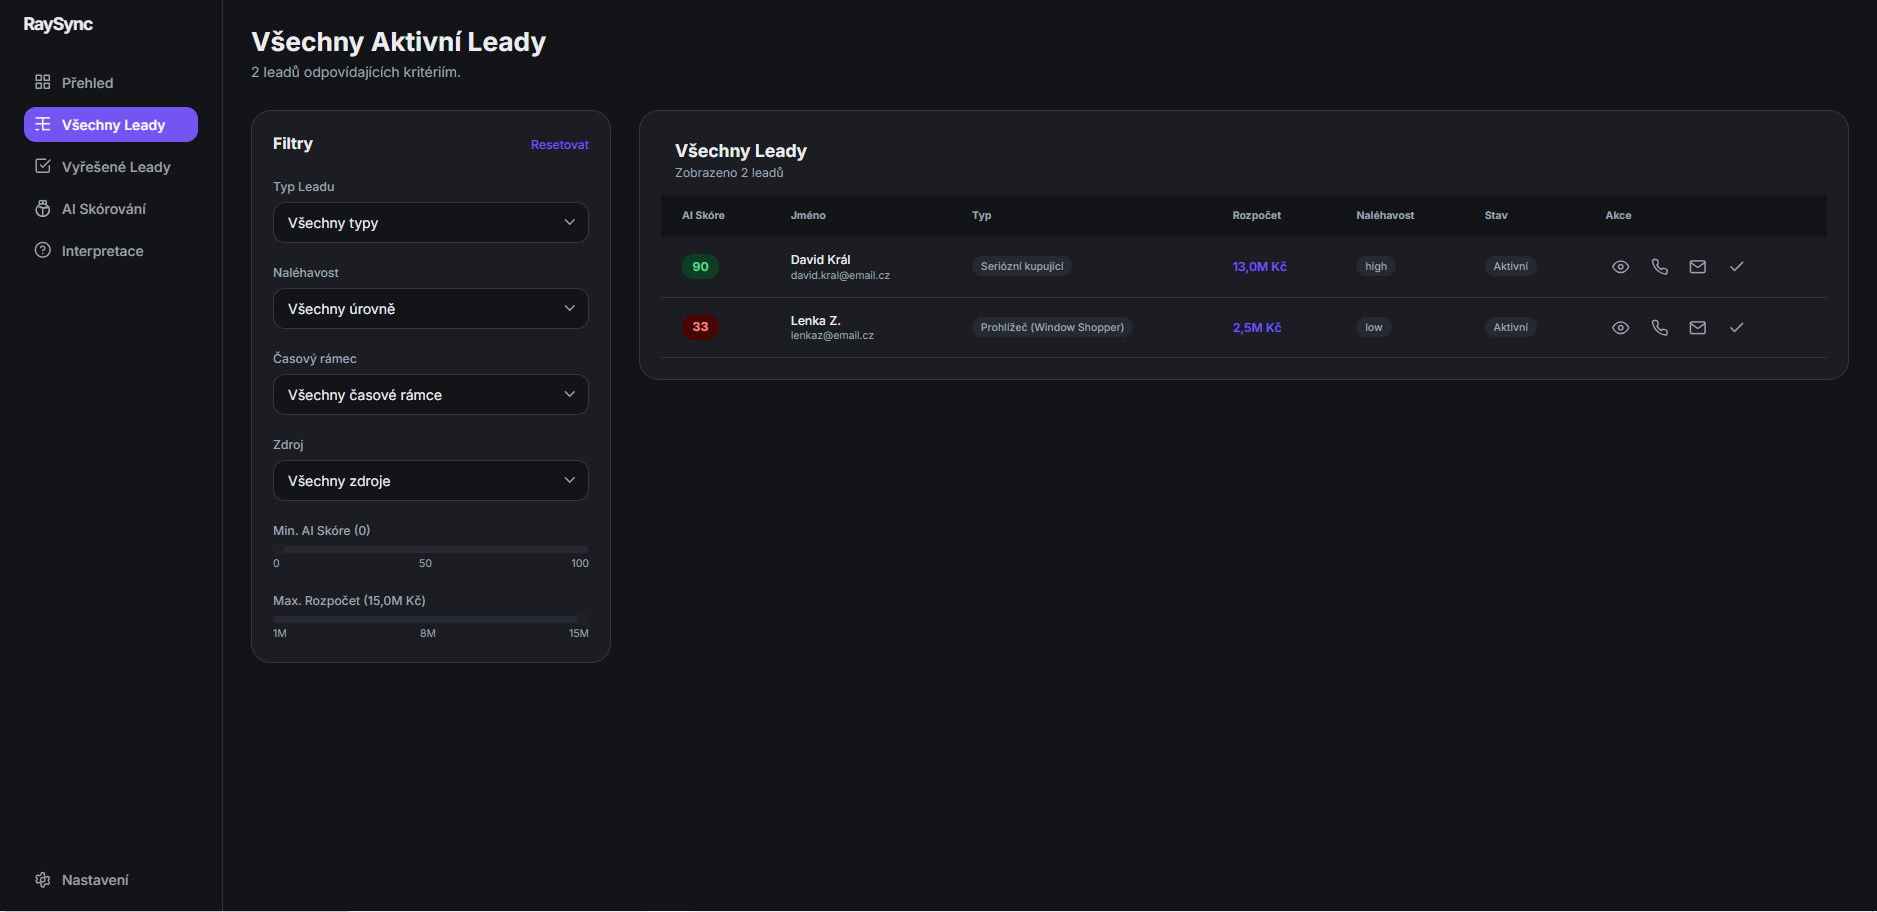View Lenka Z. lead details eye icon
1877x912 pixels.
tap(1620, 328)
